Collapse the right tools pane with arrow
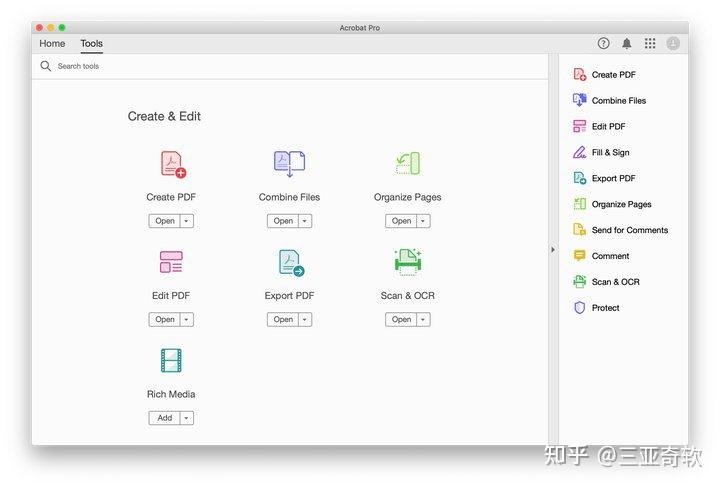This screenshot has height=487, width=720. pos(553,250)
